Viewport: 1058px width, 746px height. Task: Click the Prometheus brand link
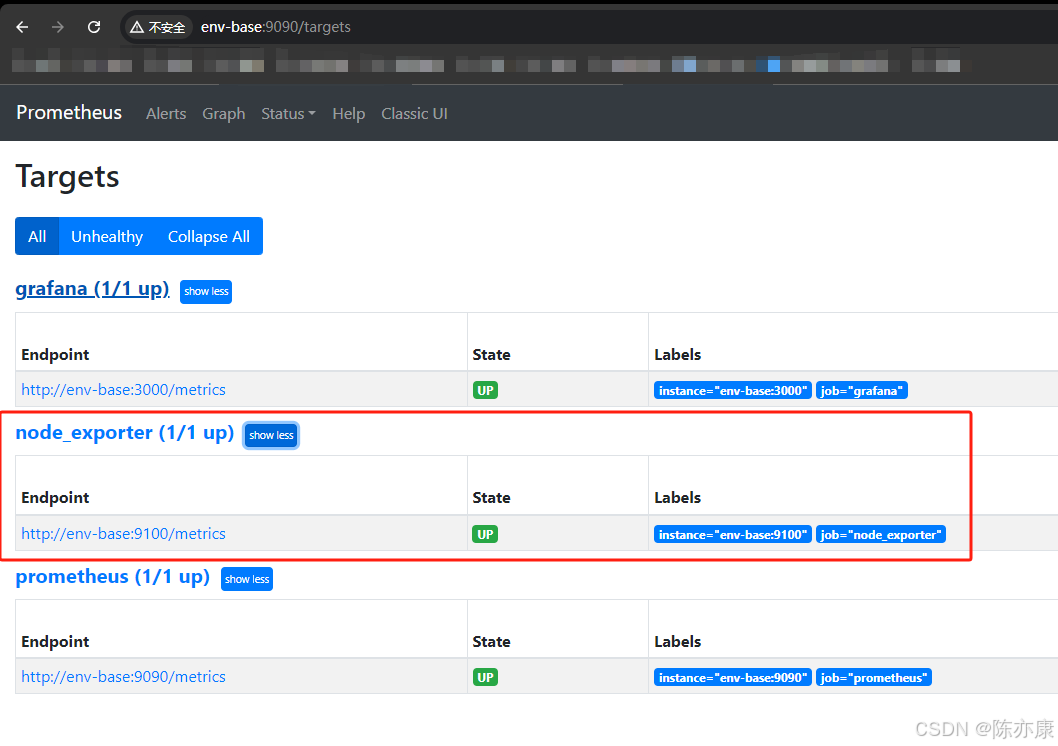point(69,113)
